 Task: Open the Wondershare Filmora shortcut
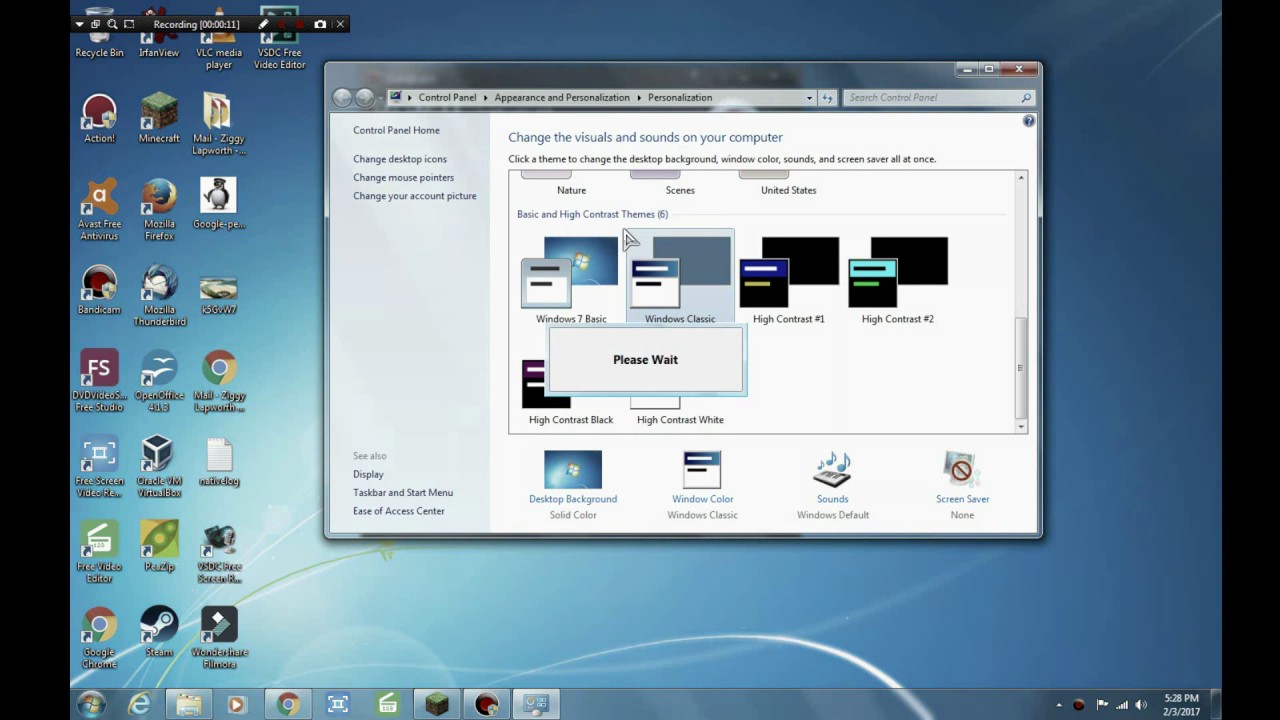(x=219, y=638)
